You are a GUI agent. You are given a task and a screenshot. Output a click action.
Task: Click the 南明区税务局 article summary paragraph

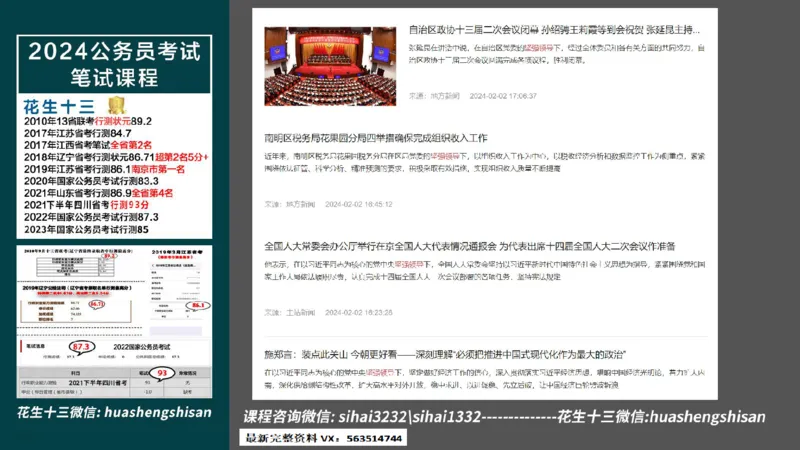pyautogui.click(x=484, y=162)
